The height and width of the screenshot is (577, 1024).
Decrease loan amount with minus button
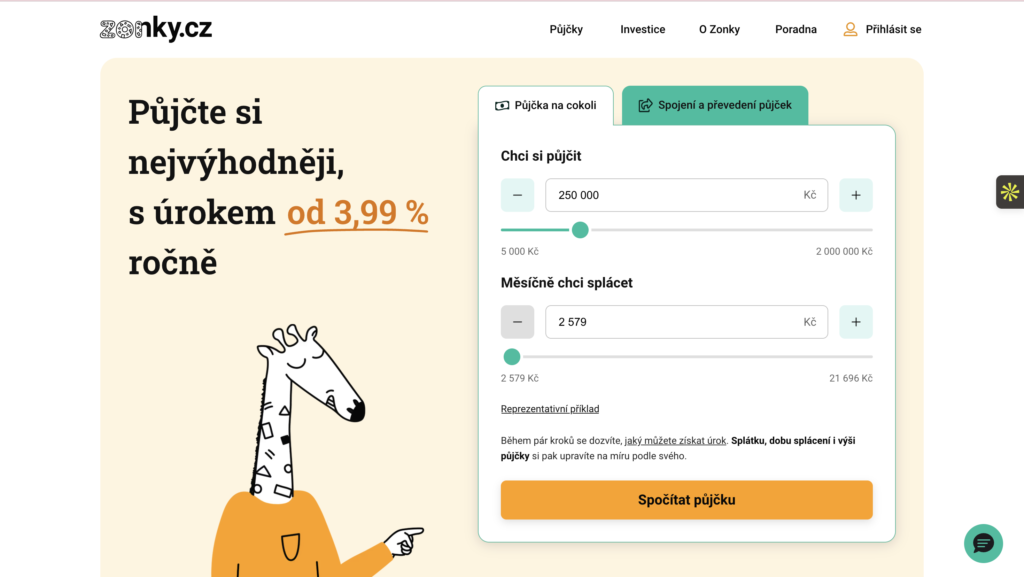(x=517, y=195)
